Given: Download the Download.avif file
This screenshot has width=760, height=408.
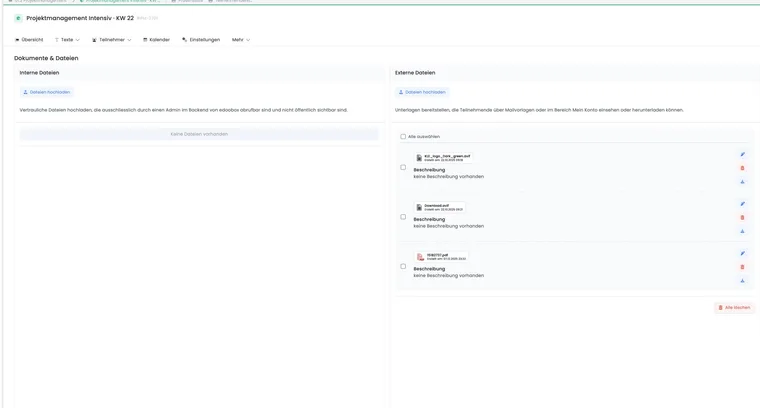Looking at the screenshot, I should pyautogui.click(x=742, y=231).
